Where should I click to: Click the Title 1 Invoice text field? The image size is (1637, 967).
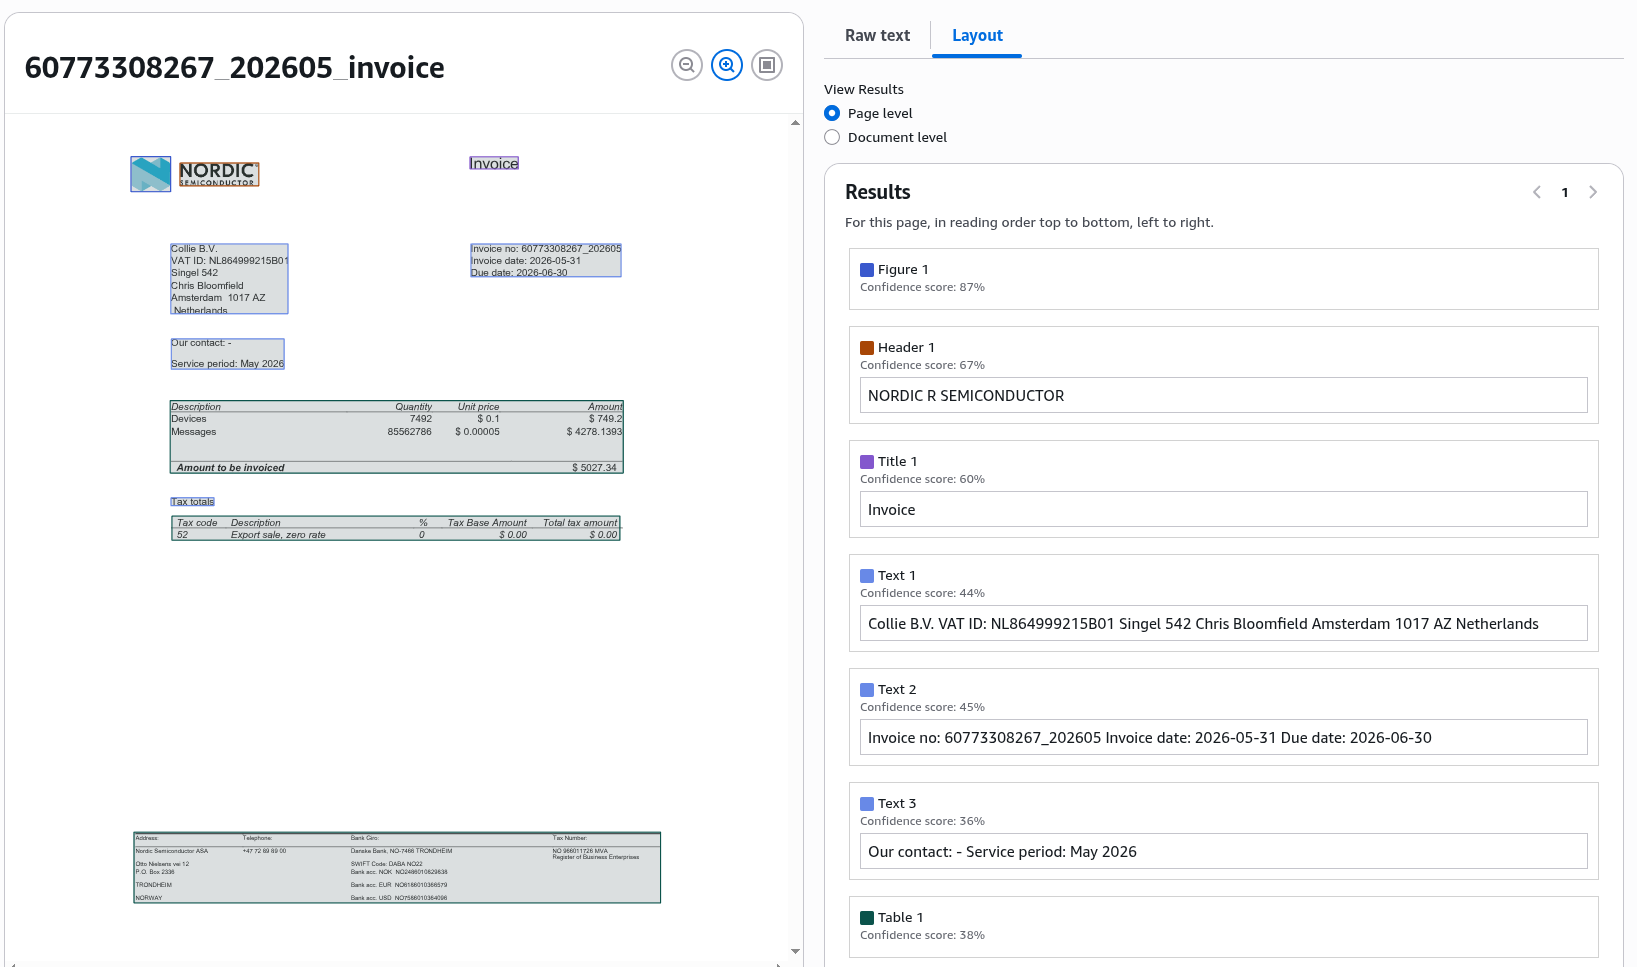(1223, 509)
